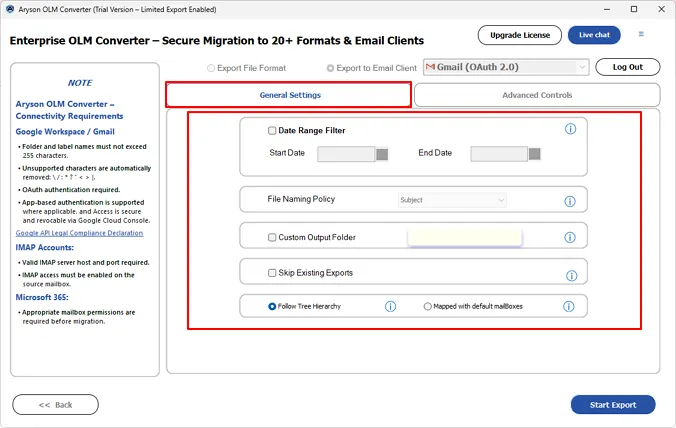The width and height of the screenshot is (676, 428).
Task: Select Mapped with default mailboxes radio button
Action: 428,306
